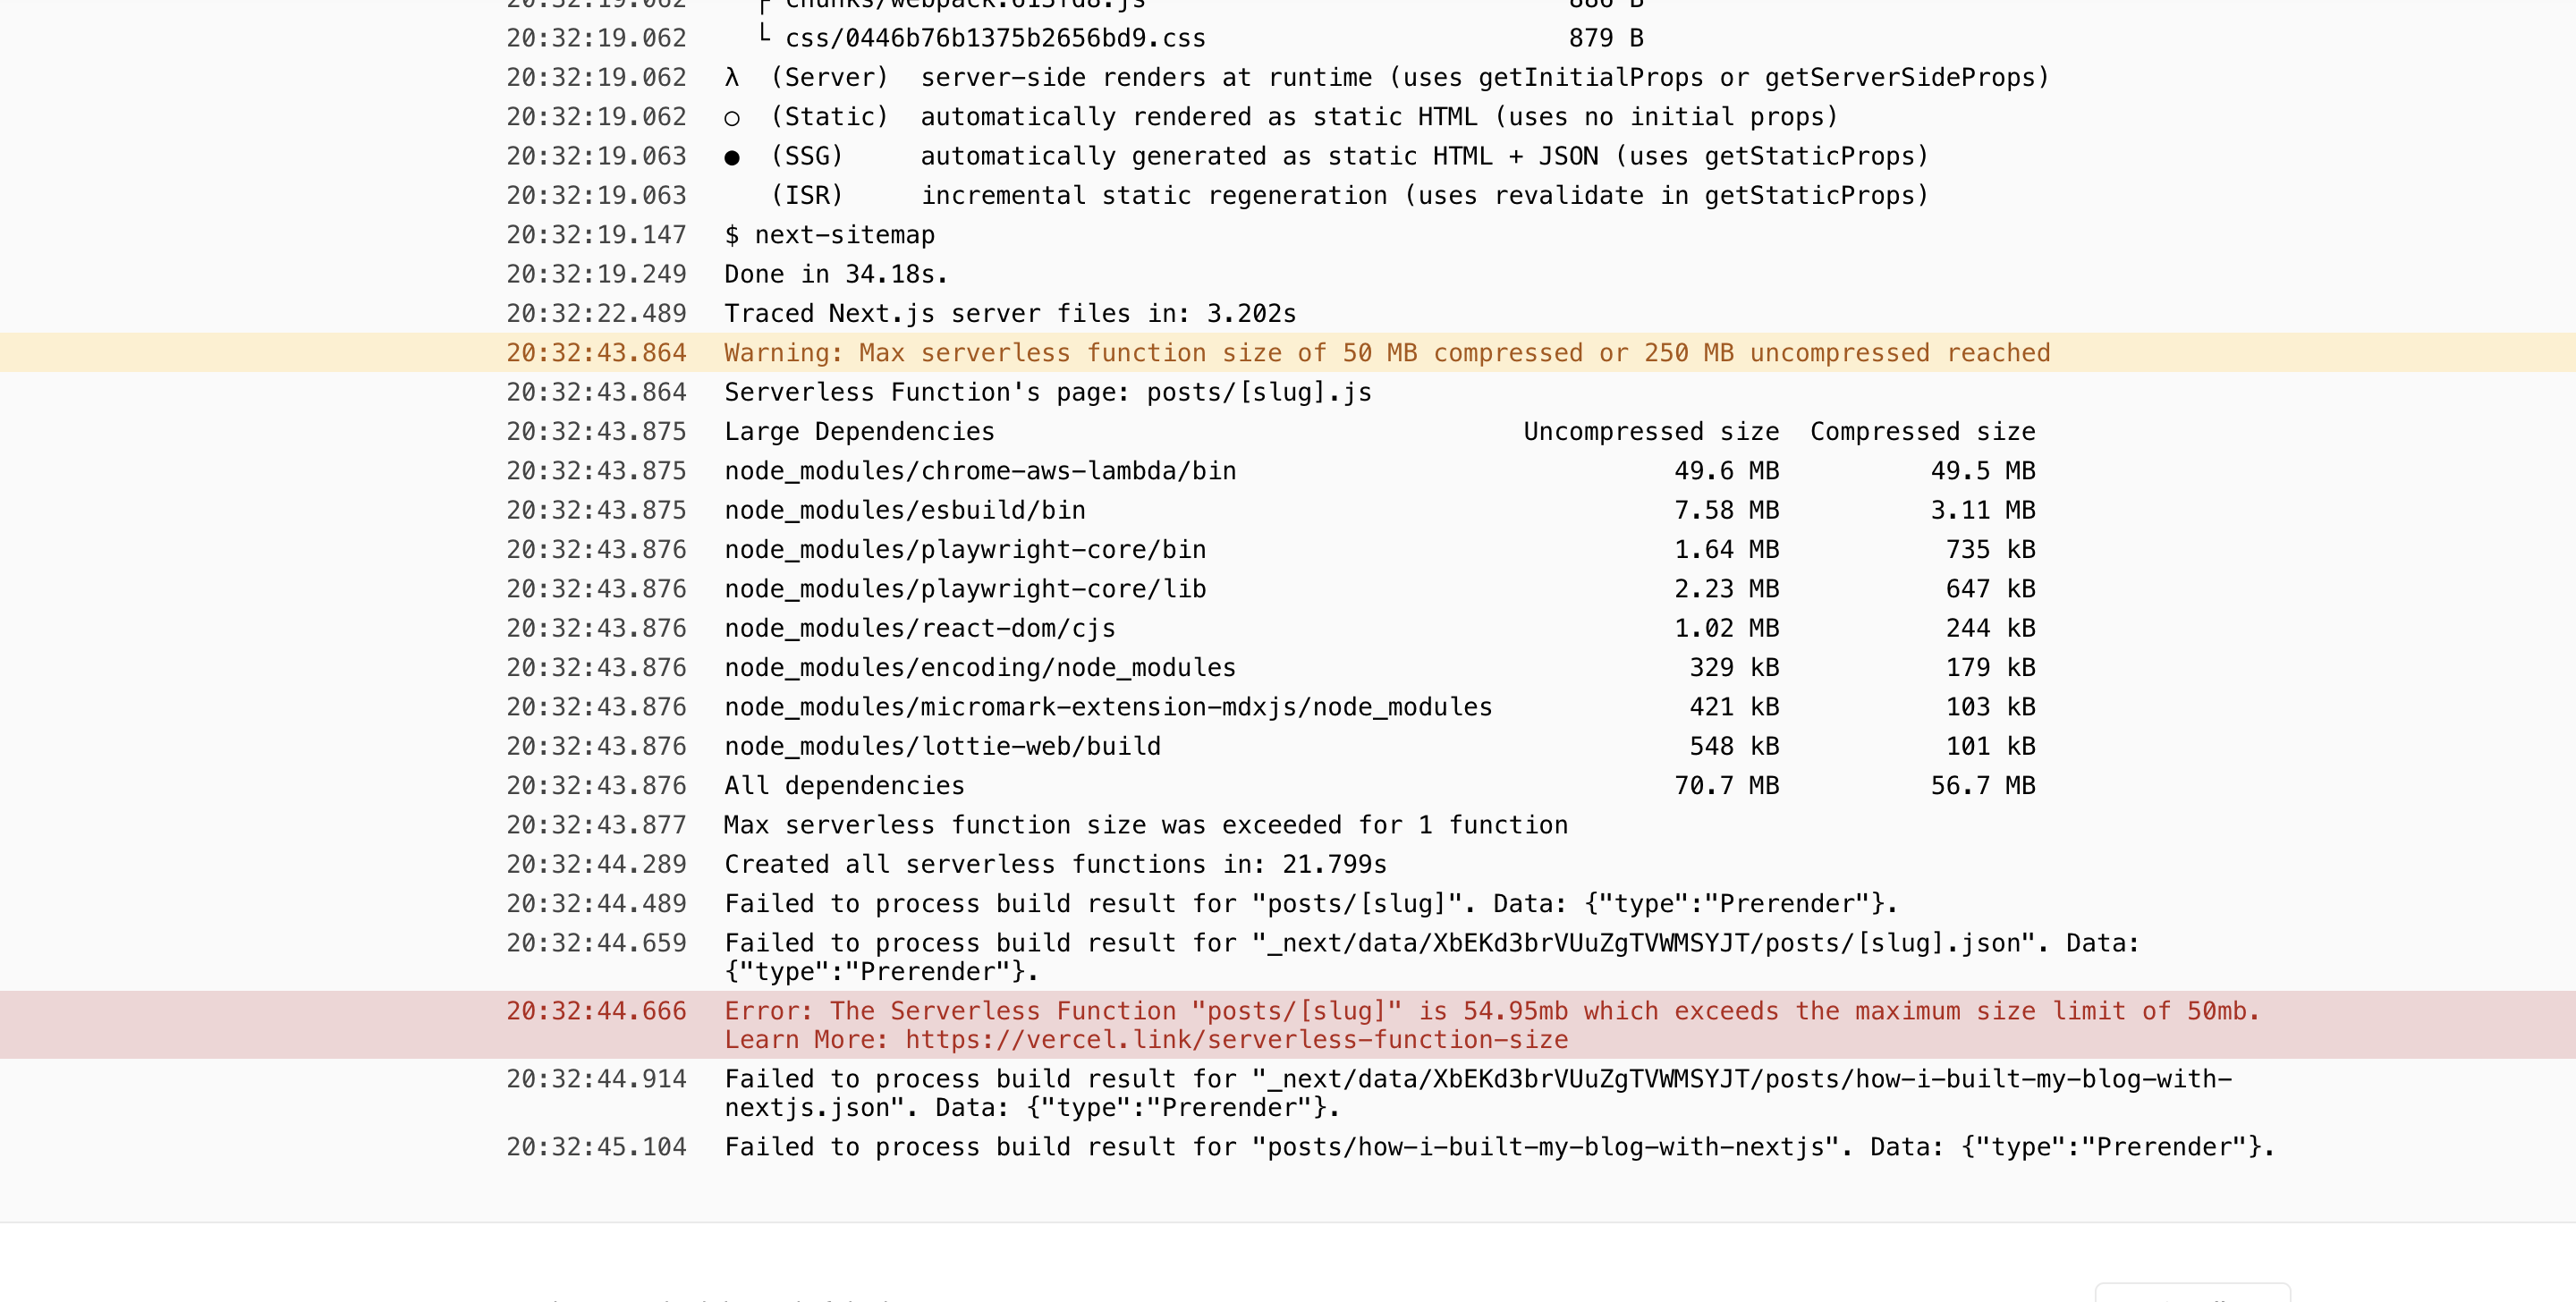Click the filled circle SSG symbol
This screenshot has width=2576, height=1302.
pos(732,157)
